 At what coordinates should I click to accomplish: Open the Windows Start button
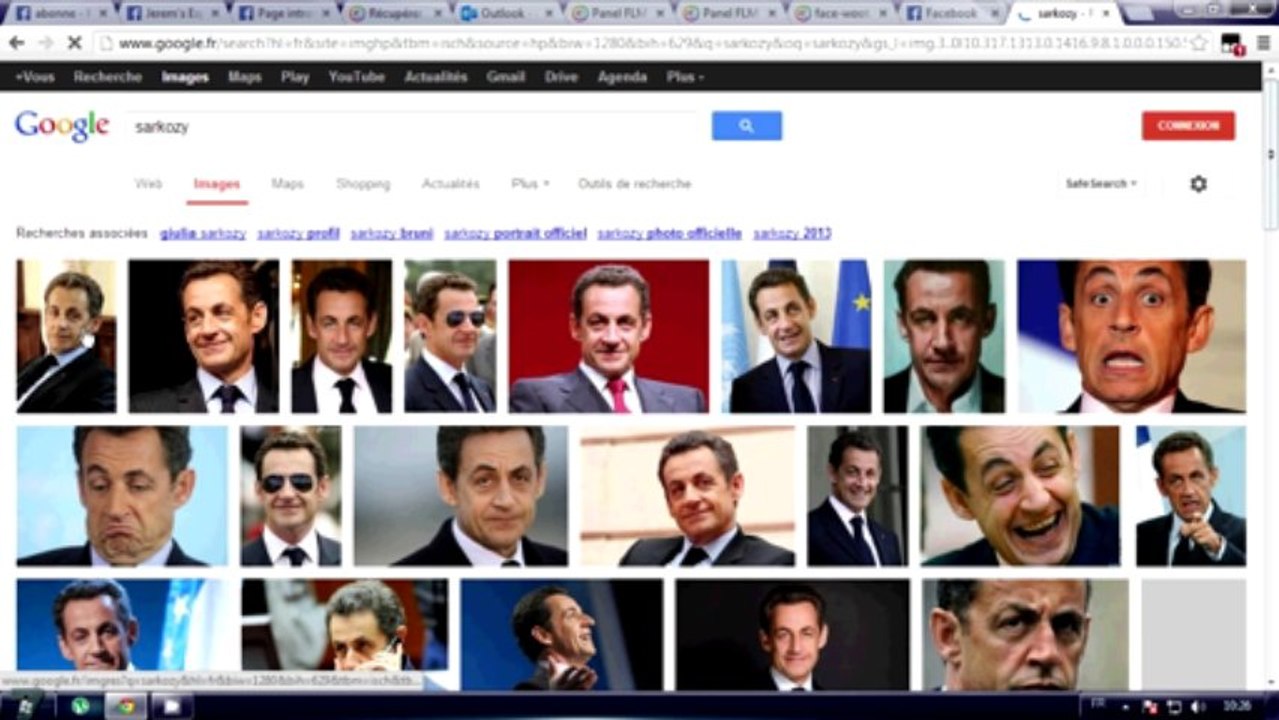(23, 706)
